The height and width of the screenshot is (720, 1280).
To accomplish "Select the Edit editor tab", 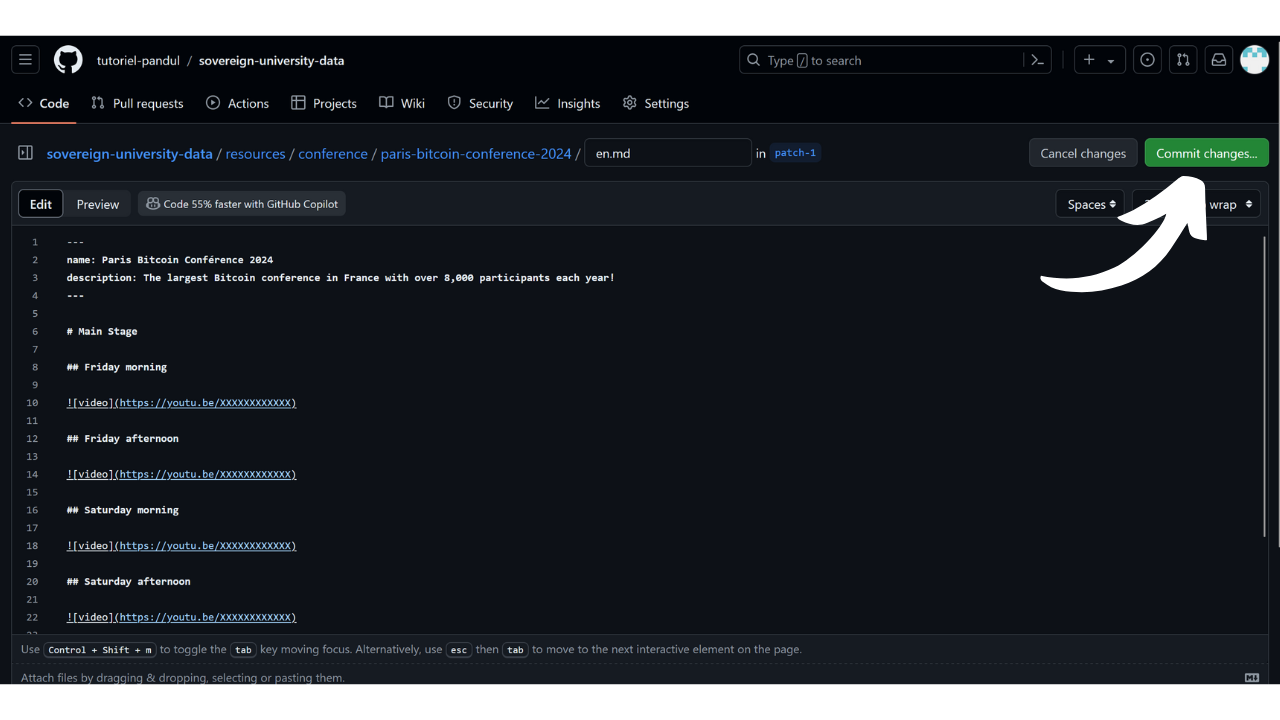I will point(41,204).
